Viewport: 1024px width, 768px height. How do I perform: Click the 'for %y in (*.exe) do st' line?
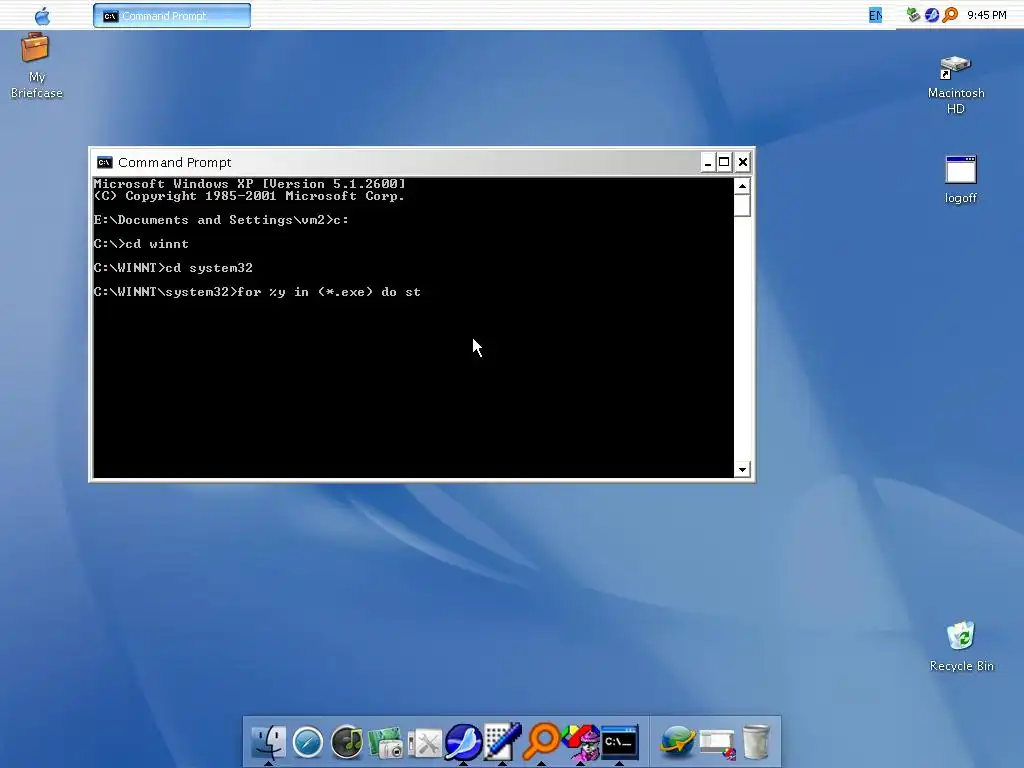257,292
